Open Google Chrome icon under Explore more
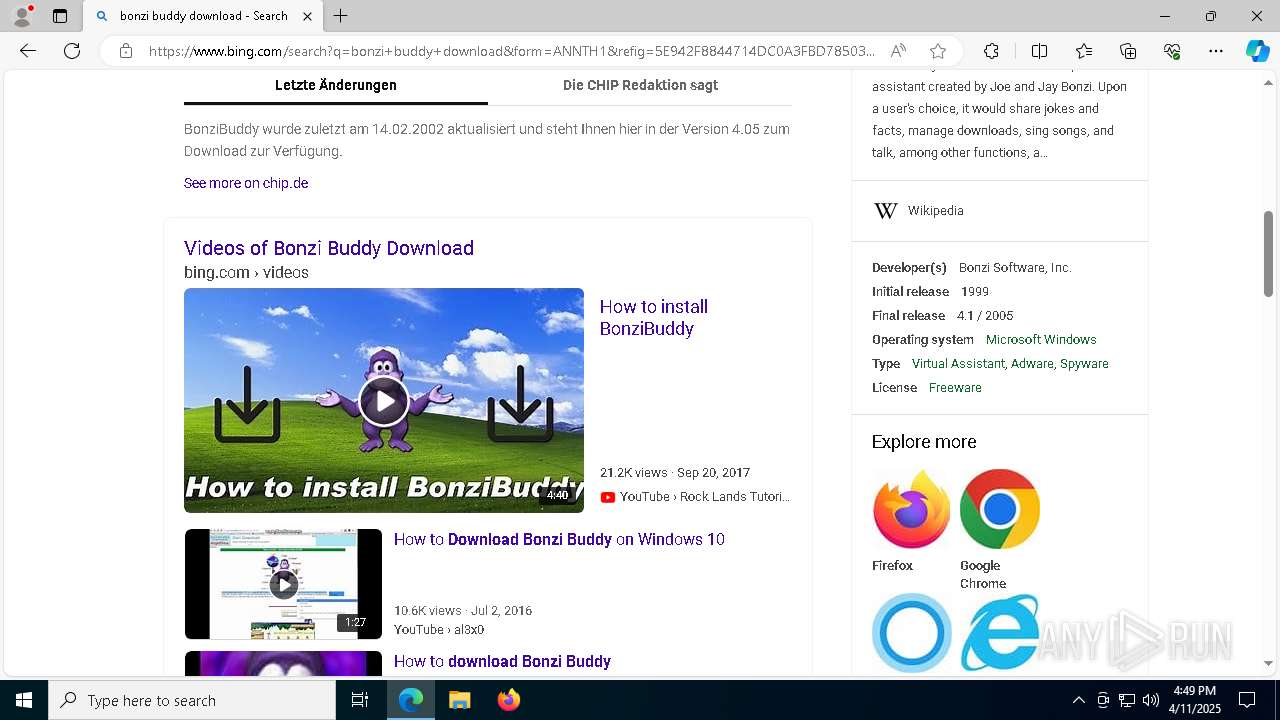Viewport: 1280px width, 720px height. tap(1000, 509)
